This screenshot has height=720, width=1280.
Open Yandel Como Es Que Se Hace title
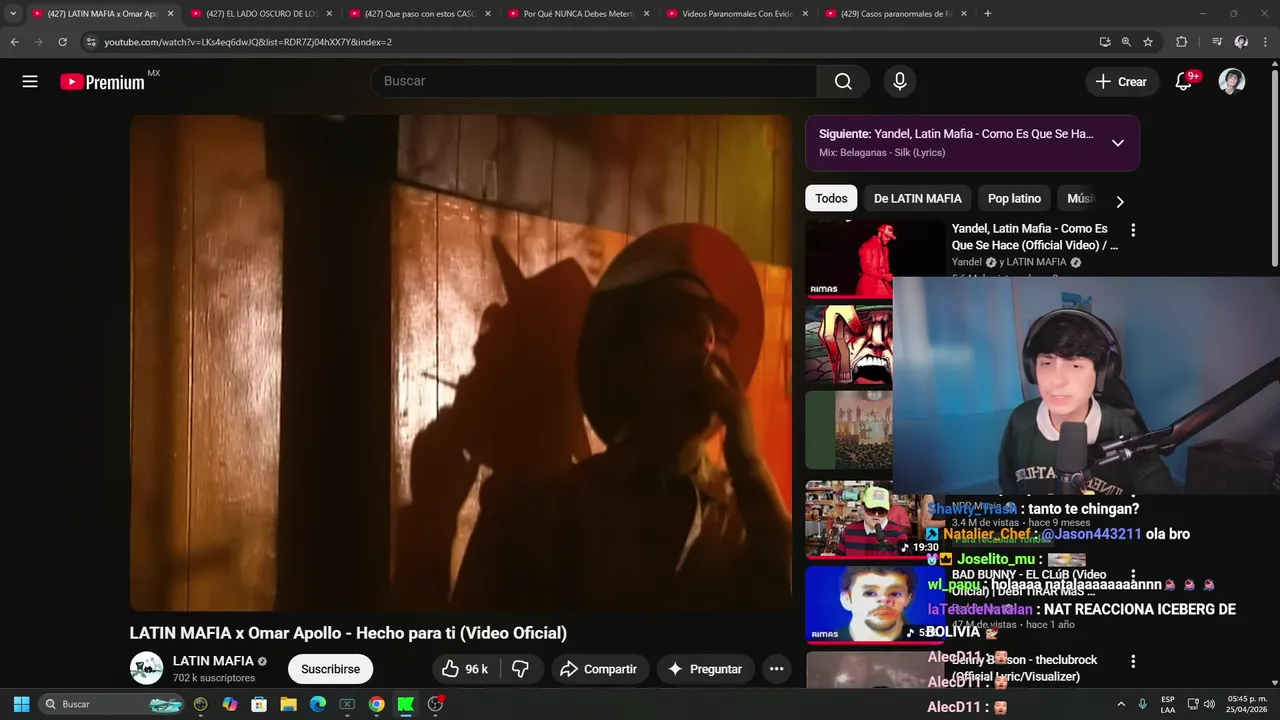click(x=1034, y=237)
